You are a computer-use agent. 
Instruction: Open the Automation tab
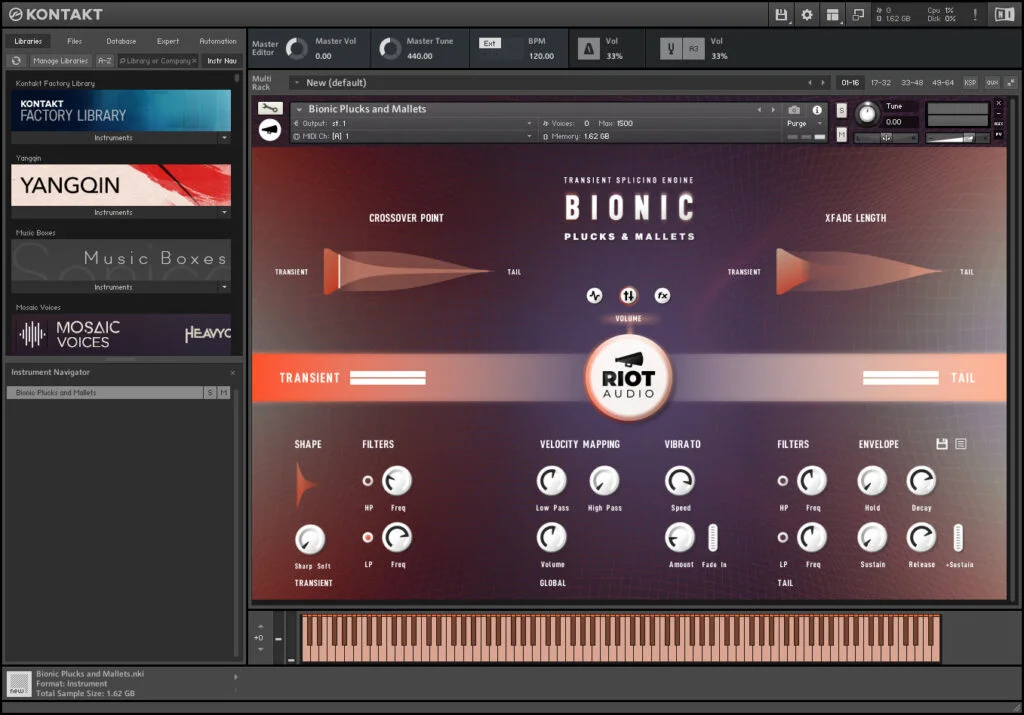point(218,41)
